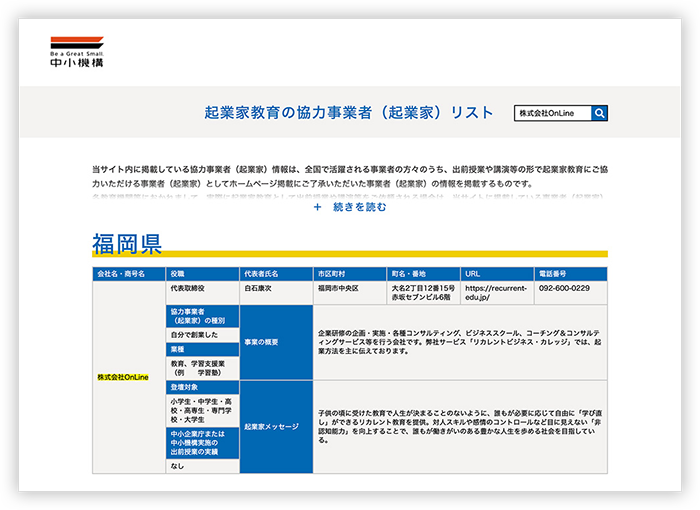This screenshot has height=510, width=700.
Task: Open the https://recurrent-edu.jp/ link
Action: click(x=495, y=292)
